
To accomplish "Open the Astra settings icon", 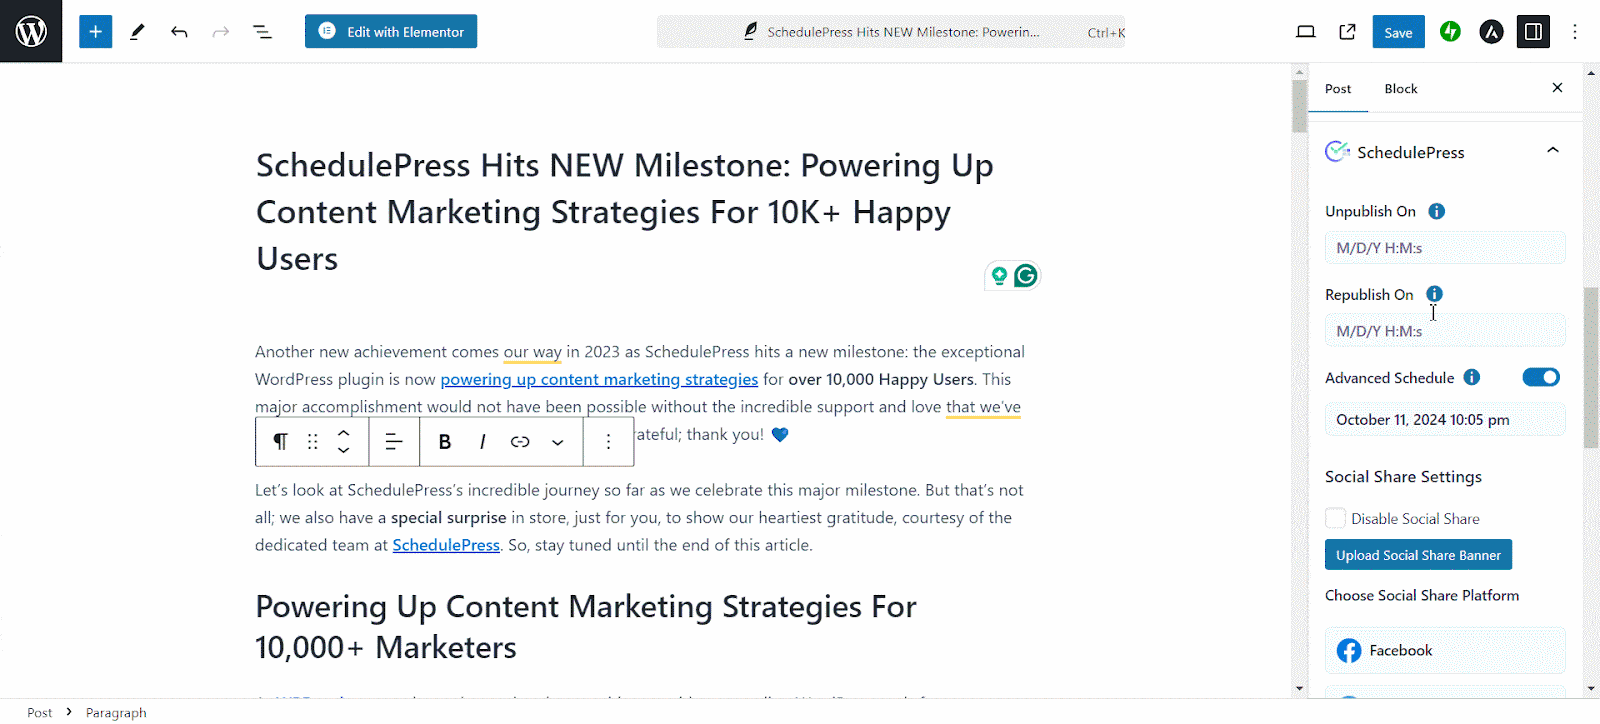I will pos(1491,32).
